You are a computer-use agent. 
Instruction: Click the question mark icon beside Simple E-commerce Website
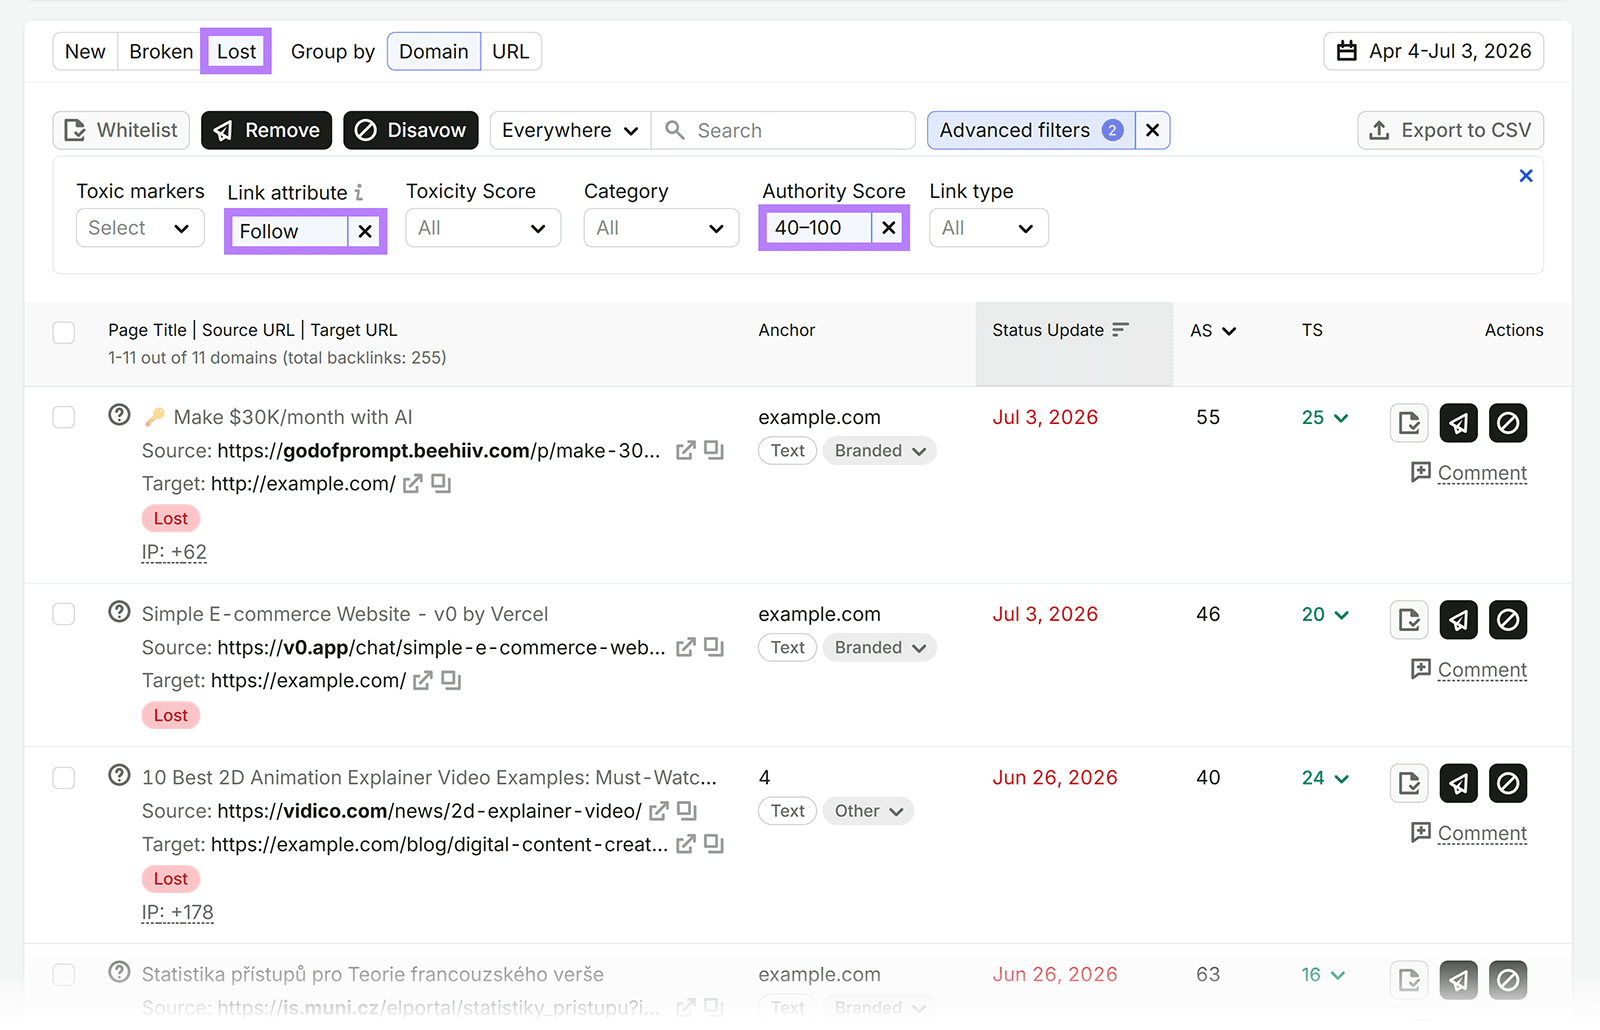coord(119,611)
